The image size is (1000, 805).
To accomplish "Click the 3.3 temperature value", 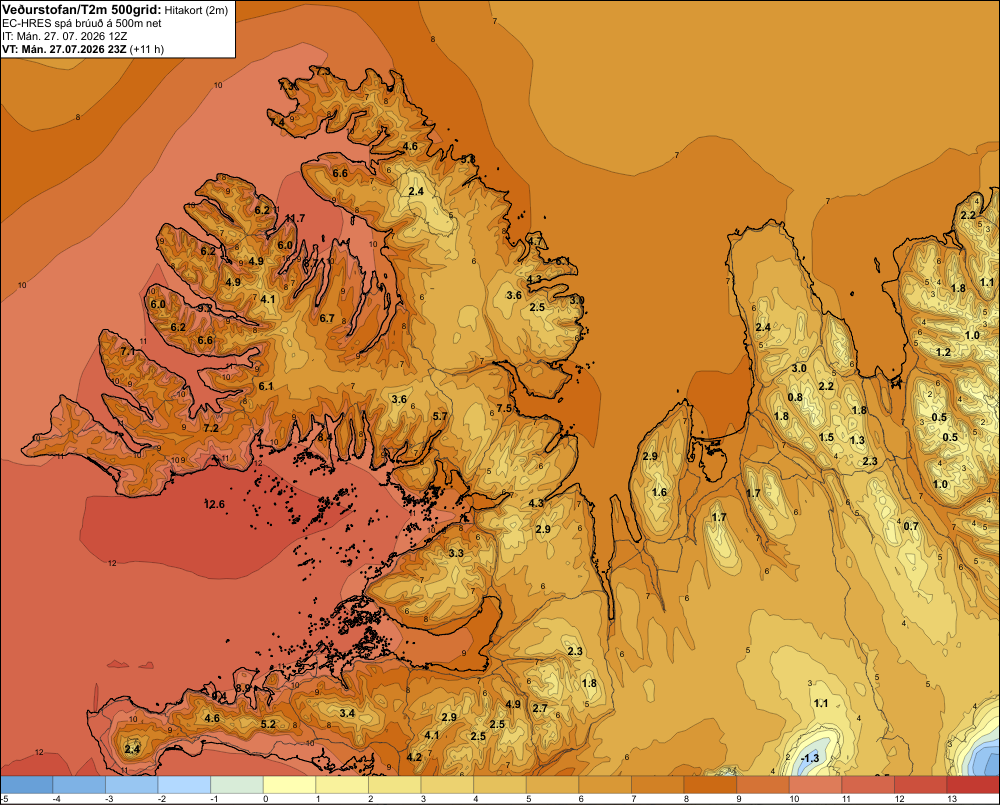I will click(x=456, y=553).
